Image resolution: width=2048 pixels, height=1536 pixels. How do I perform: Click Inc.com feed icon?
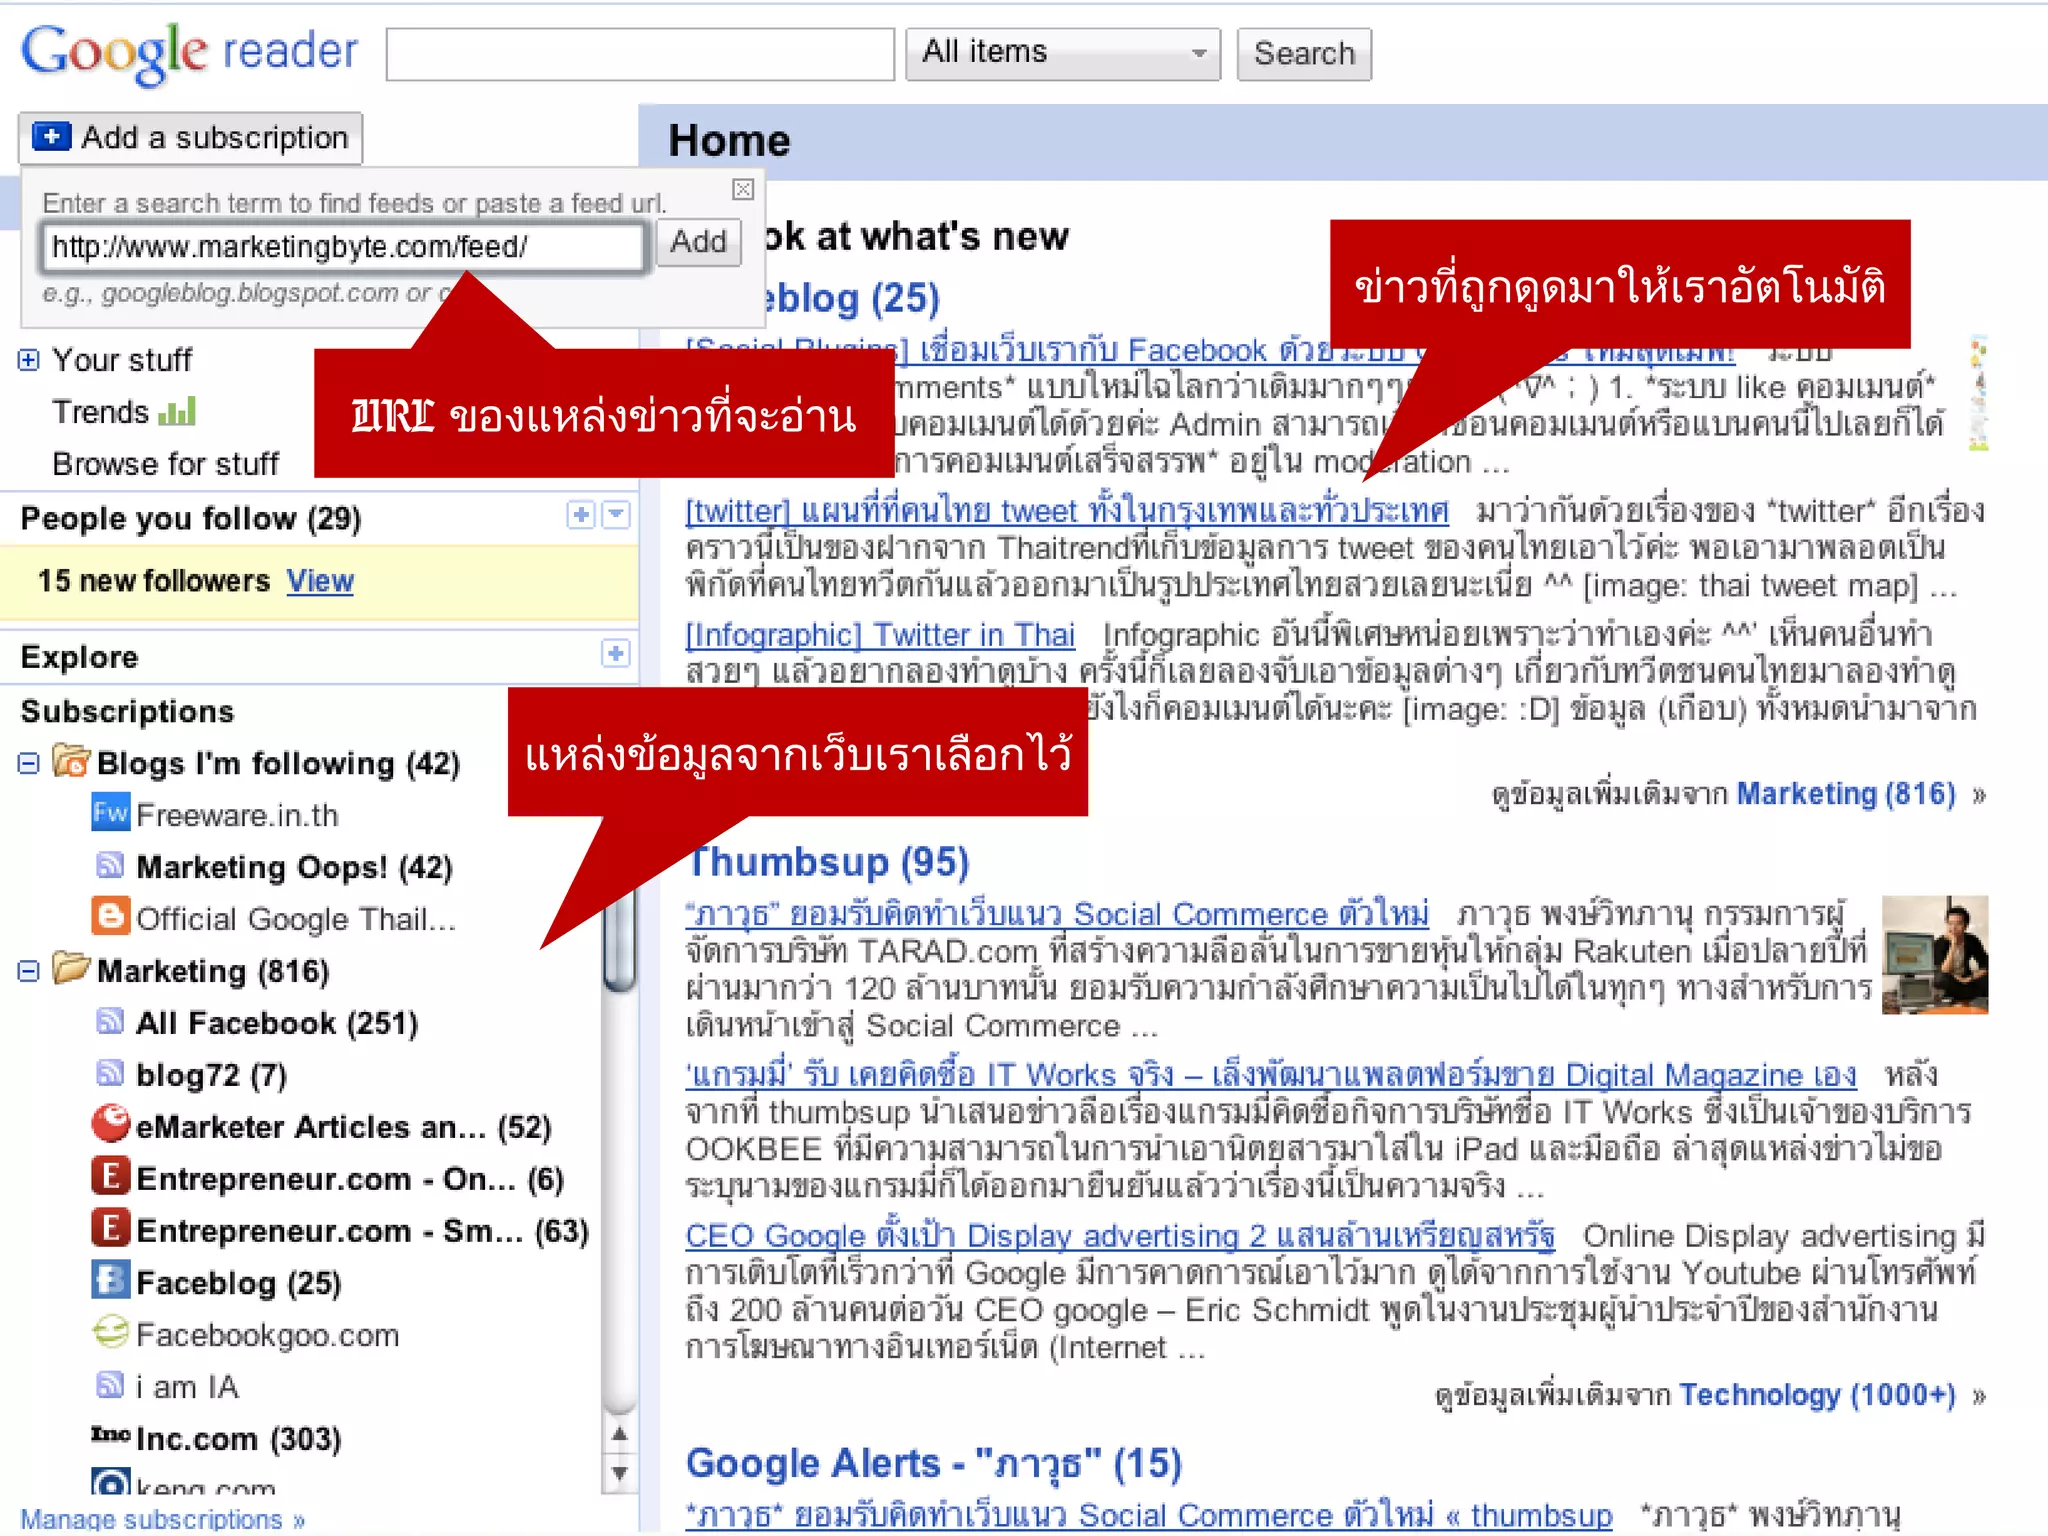click(x=110, y=1435)
